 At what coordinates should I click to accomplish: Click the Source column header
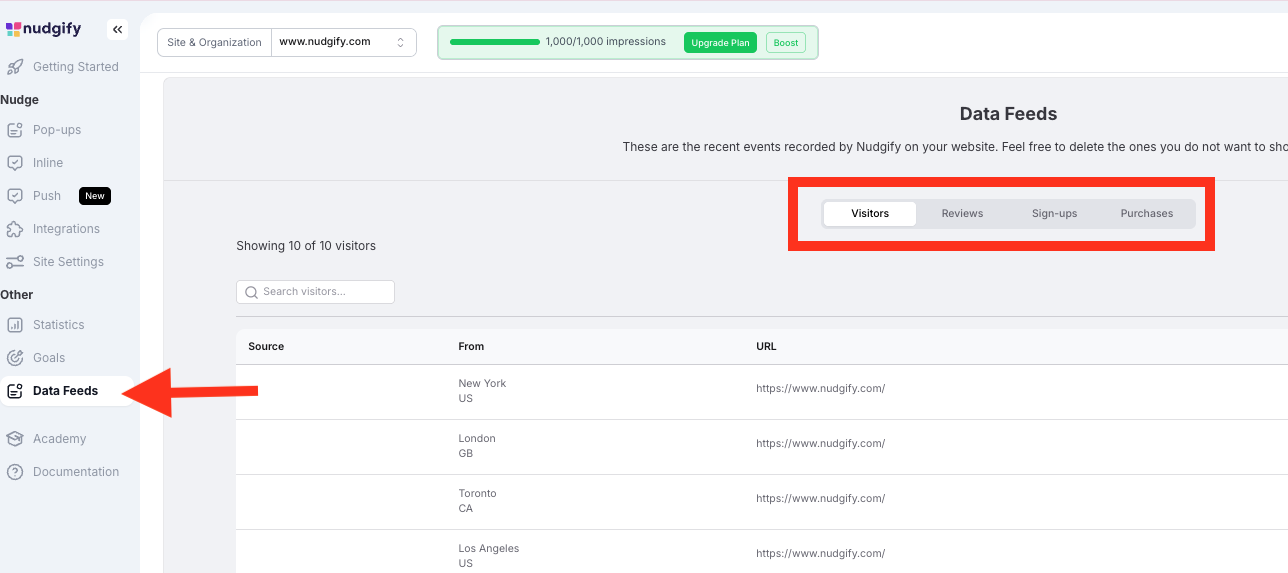(266, 347)
